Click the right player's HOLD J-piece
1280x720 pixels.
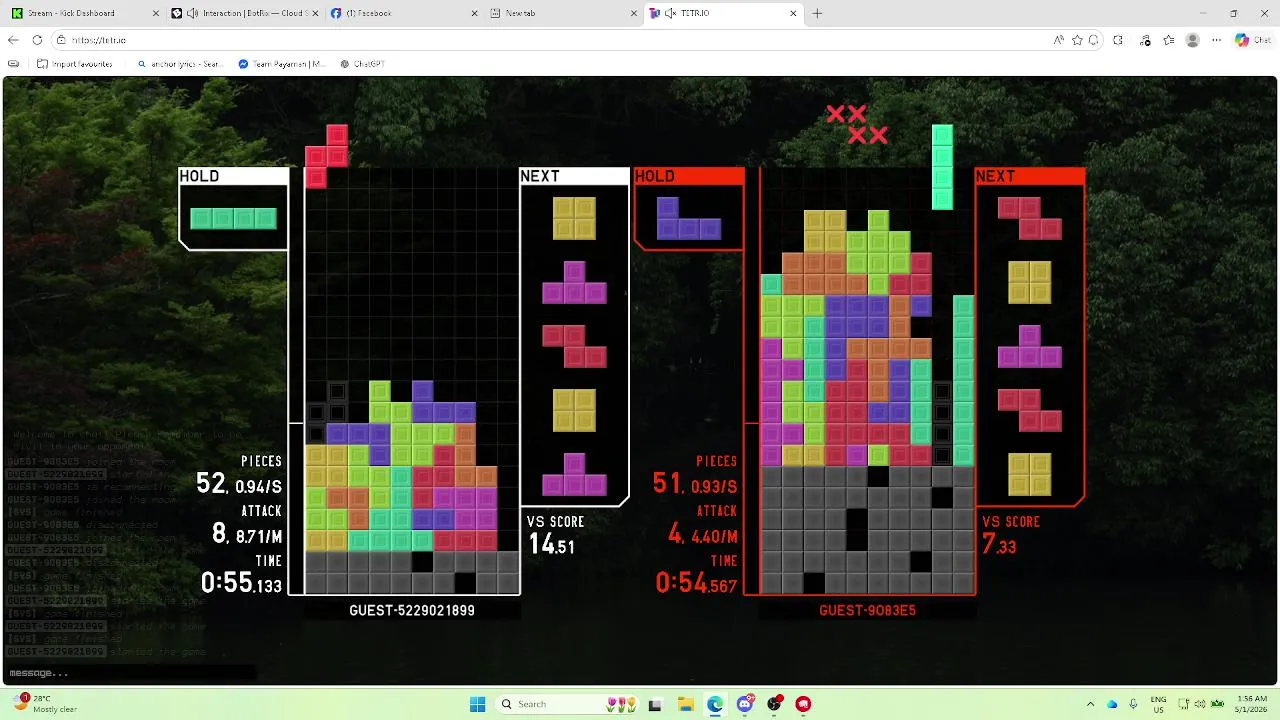click(x=689, y=218)
